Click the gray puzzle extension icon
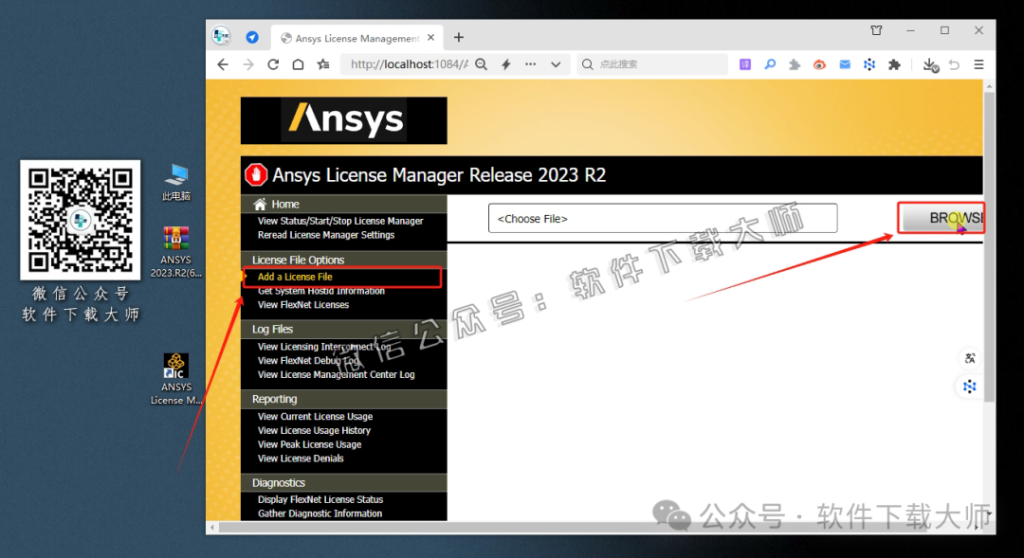This screenshot has width=1024, height=558. point(795,65)
